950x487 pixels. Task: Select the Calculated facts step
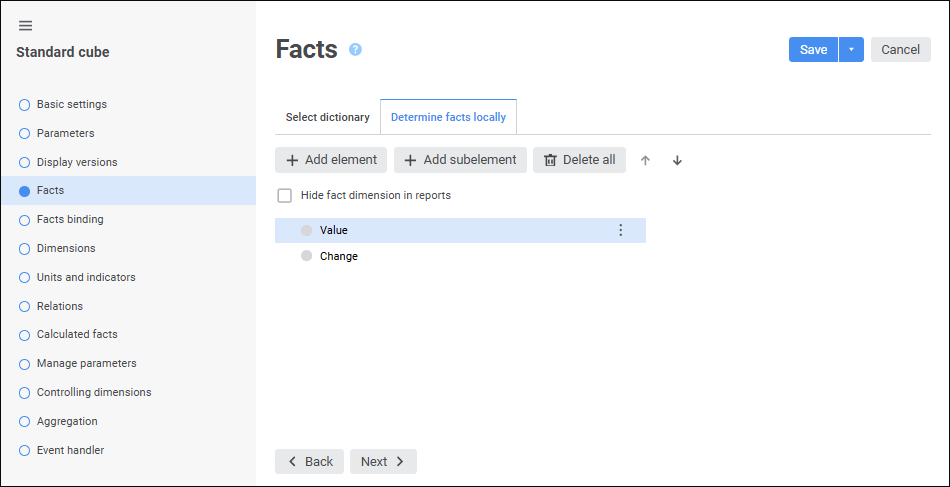click(x=77, y=334)
